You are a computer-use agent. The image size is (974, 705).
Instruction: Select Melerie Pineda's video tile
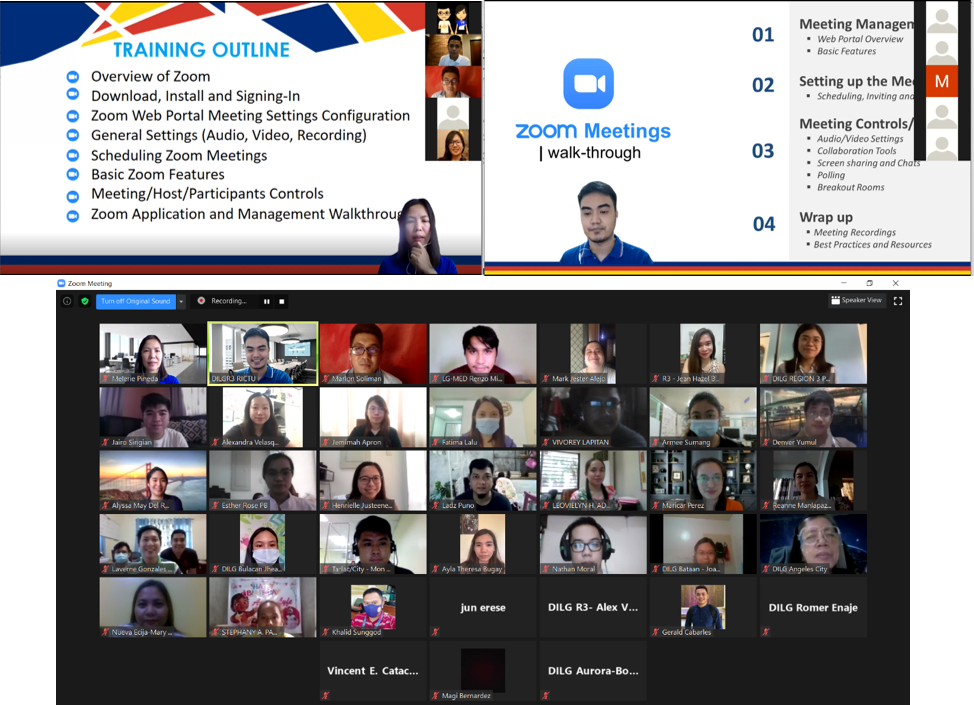pos(153,353)
